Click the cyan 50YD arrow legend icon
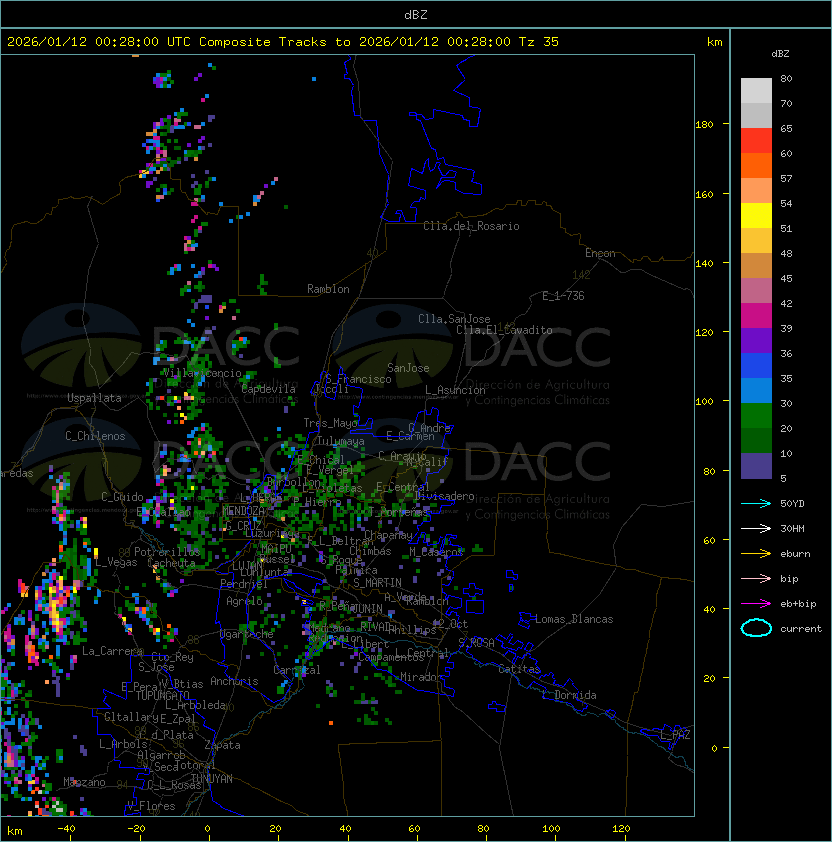 tap(756, 503)
